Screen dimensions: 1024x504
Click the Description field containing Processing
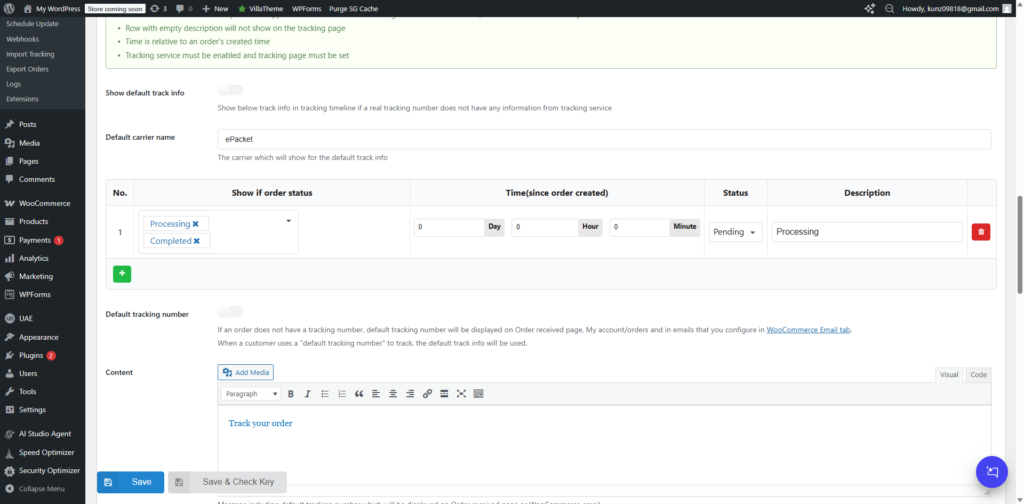pyautogui.click(x=867, y=232)
